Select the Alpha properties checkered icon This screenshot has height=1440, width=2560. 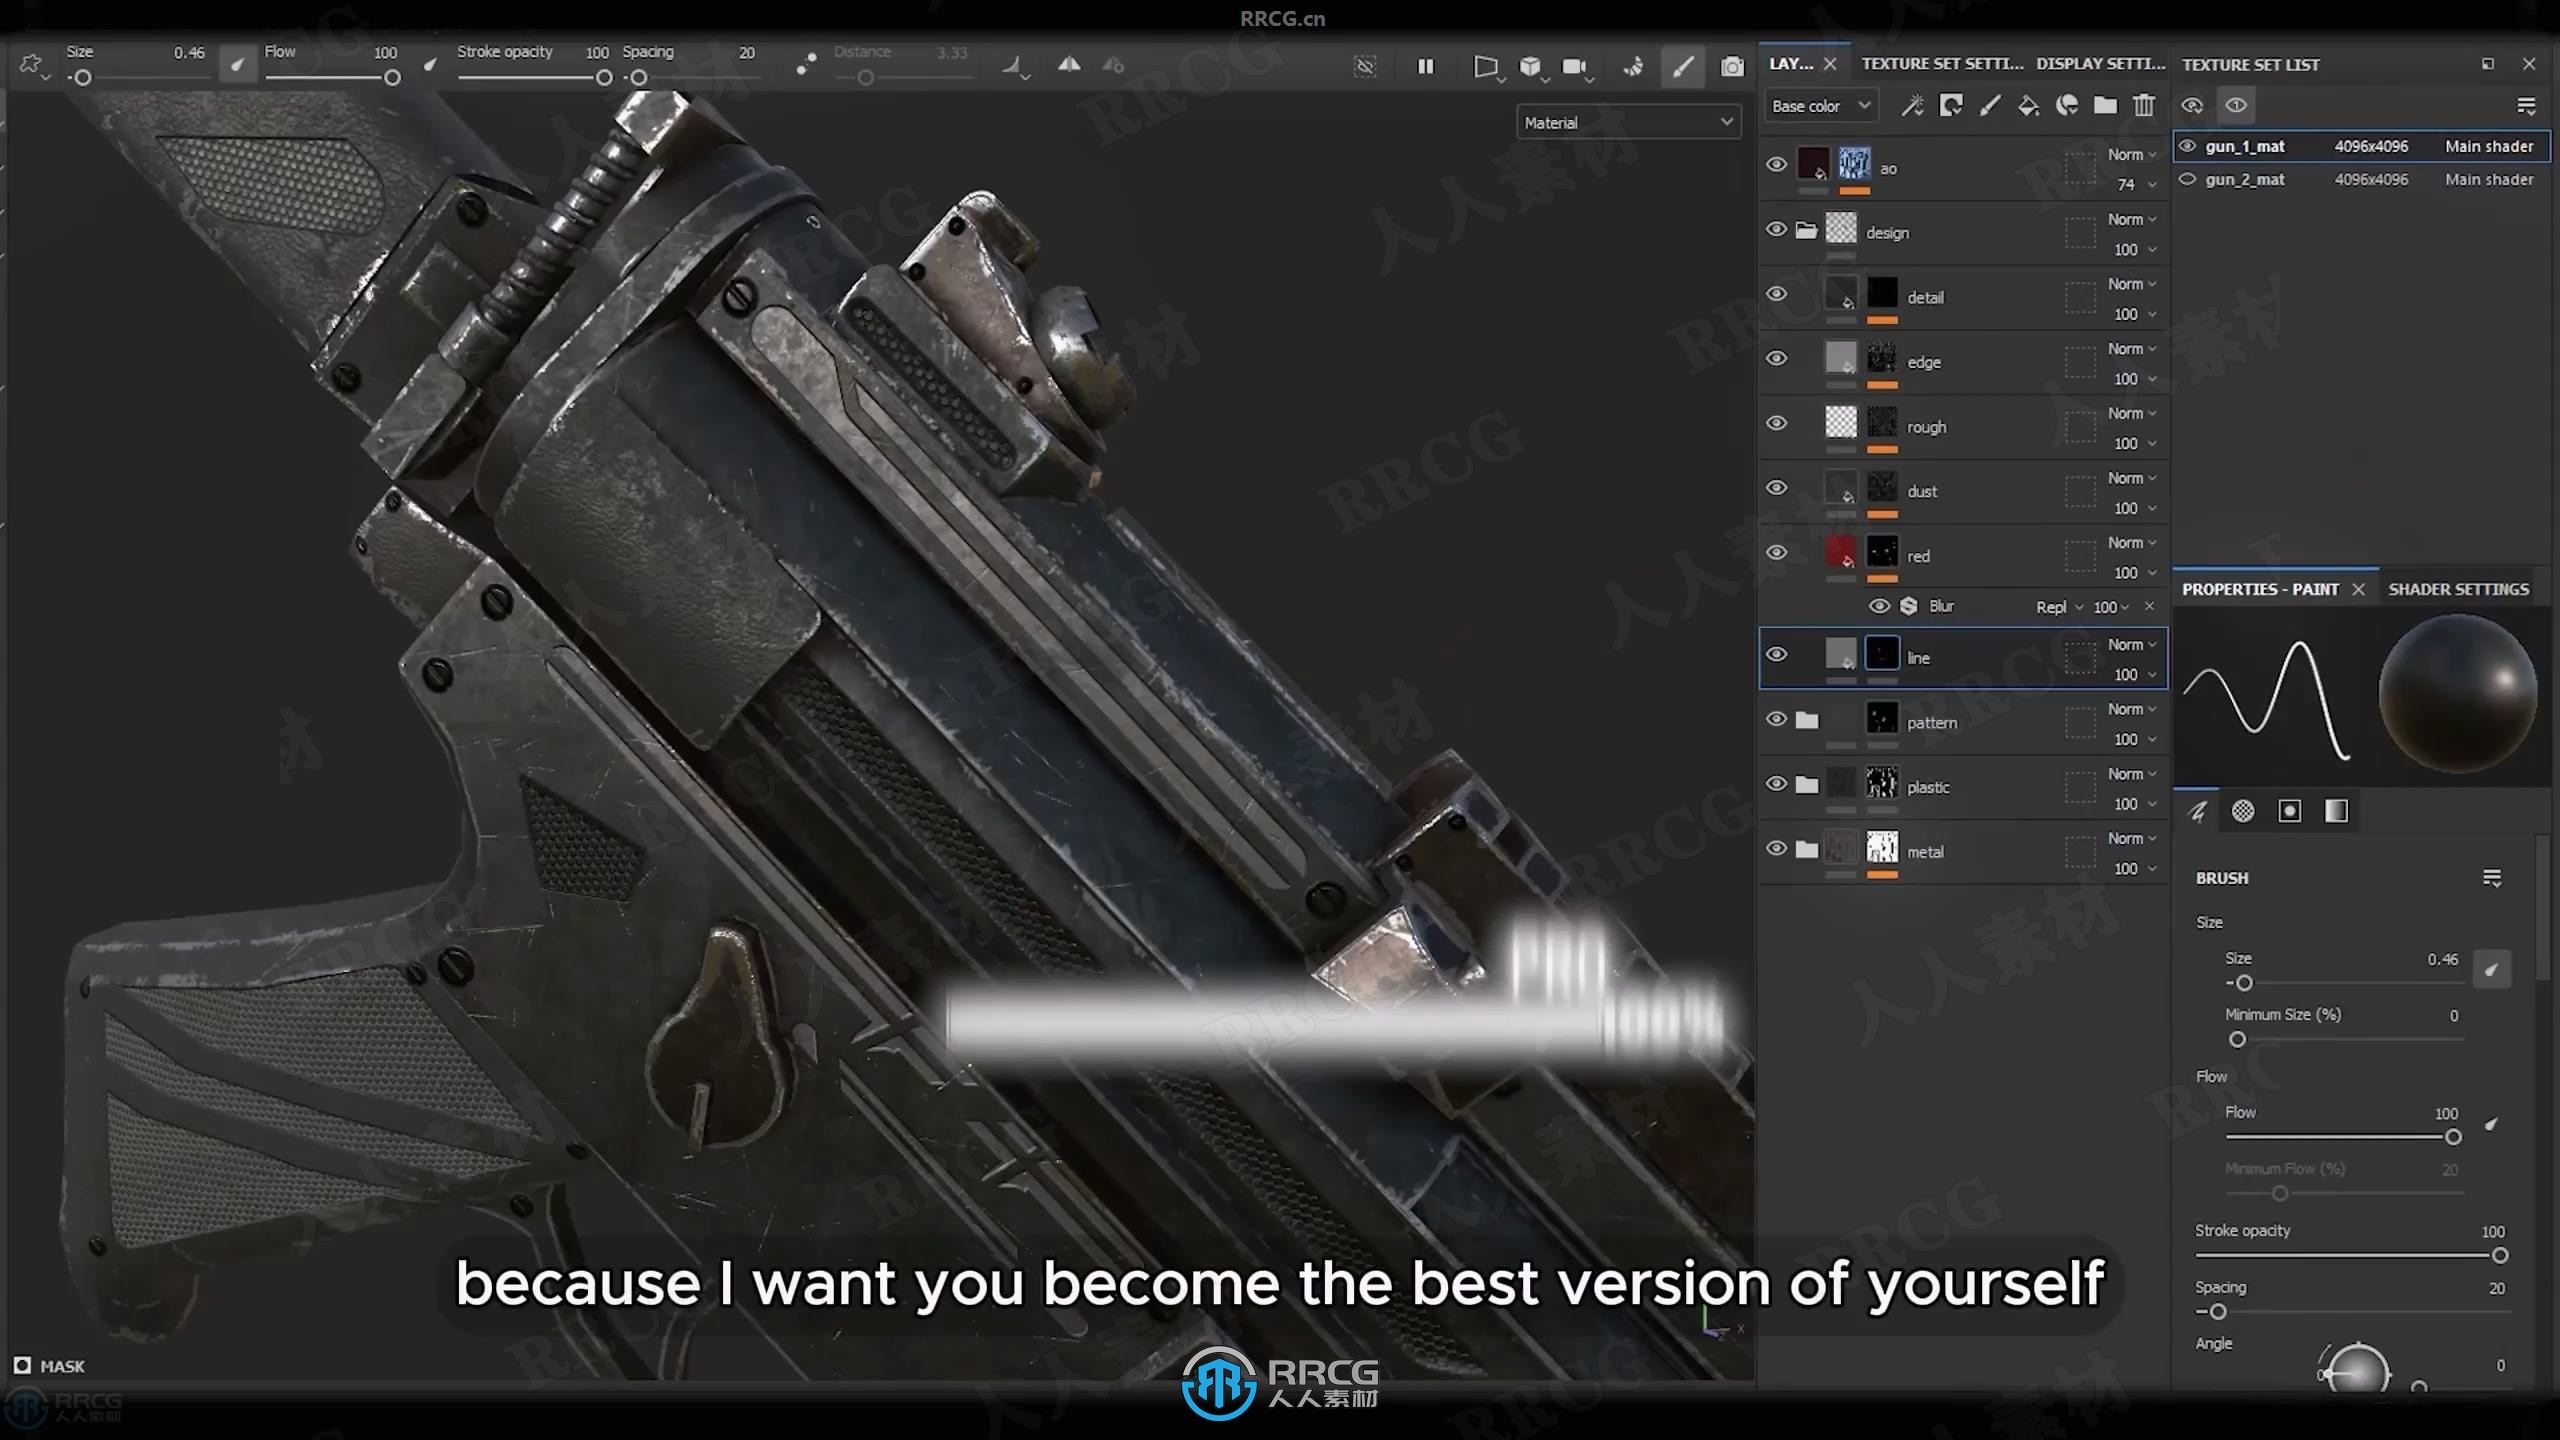pos(2243,811)
